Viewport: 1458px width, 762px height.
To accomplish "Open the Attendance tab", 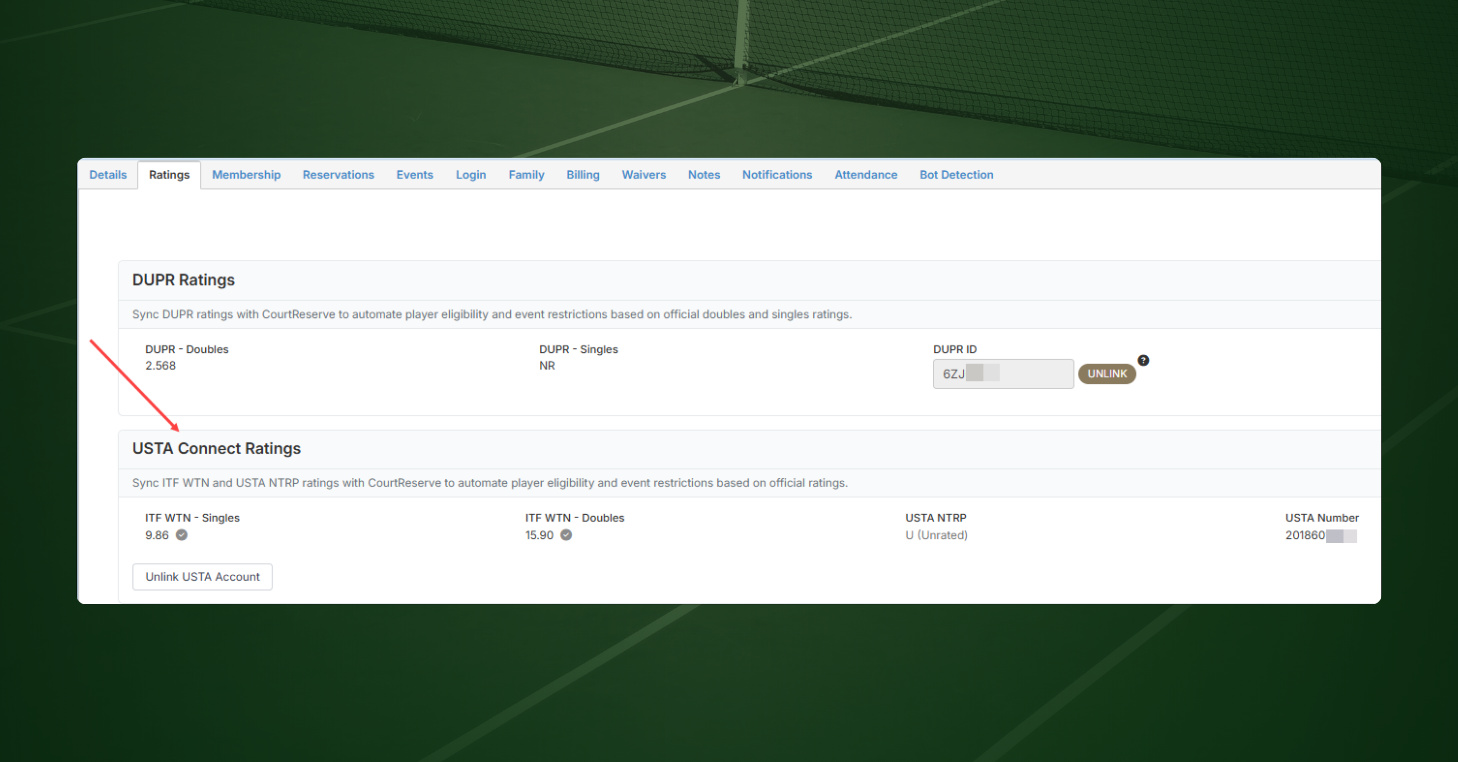I will 866,175.
